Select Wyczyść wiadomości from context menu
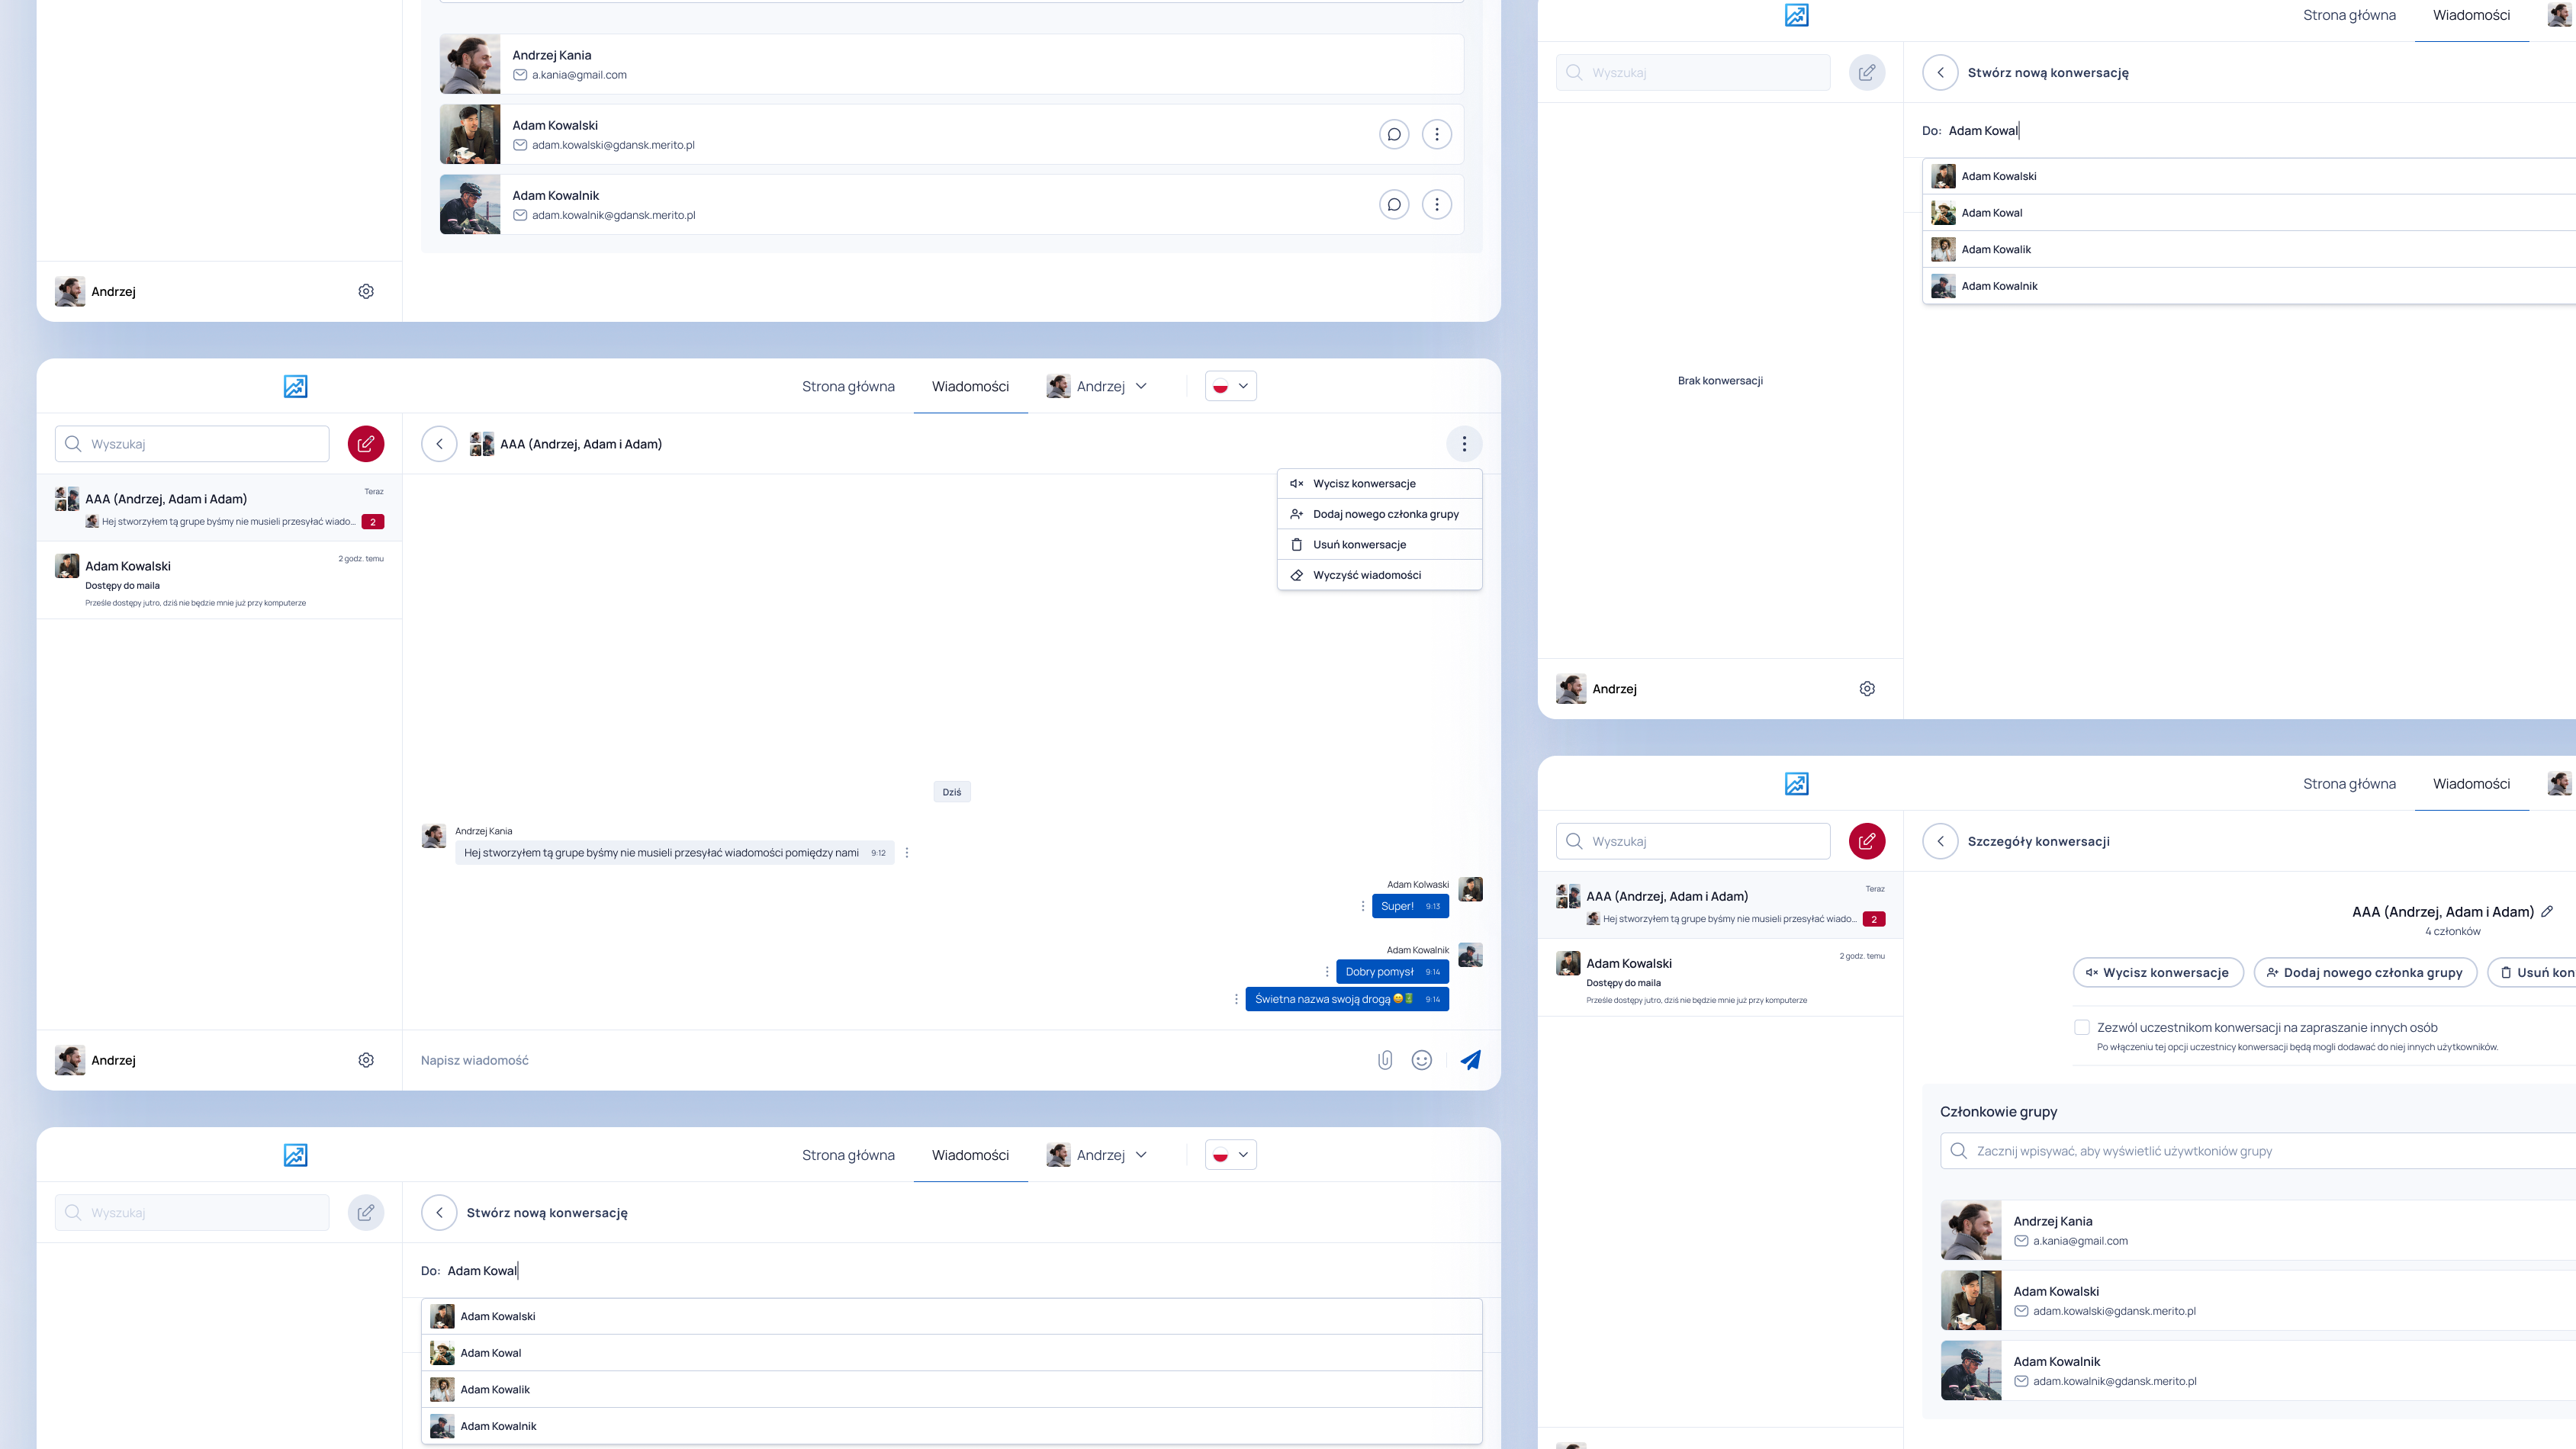The height and width of the screenshot is (1449, 2576). 1366,575
